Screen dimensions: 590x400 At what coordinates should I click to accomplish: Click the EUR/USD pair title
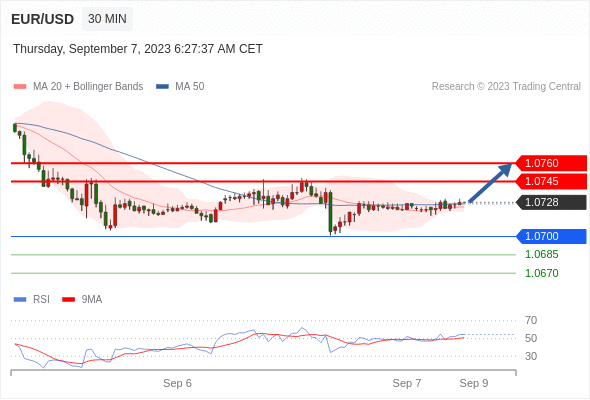43,19
